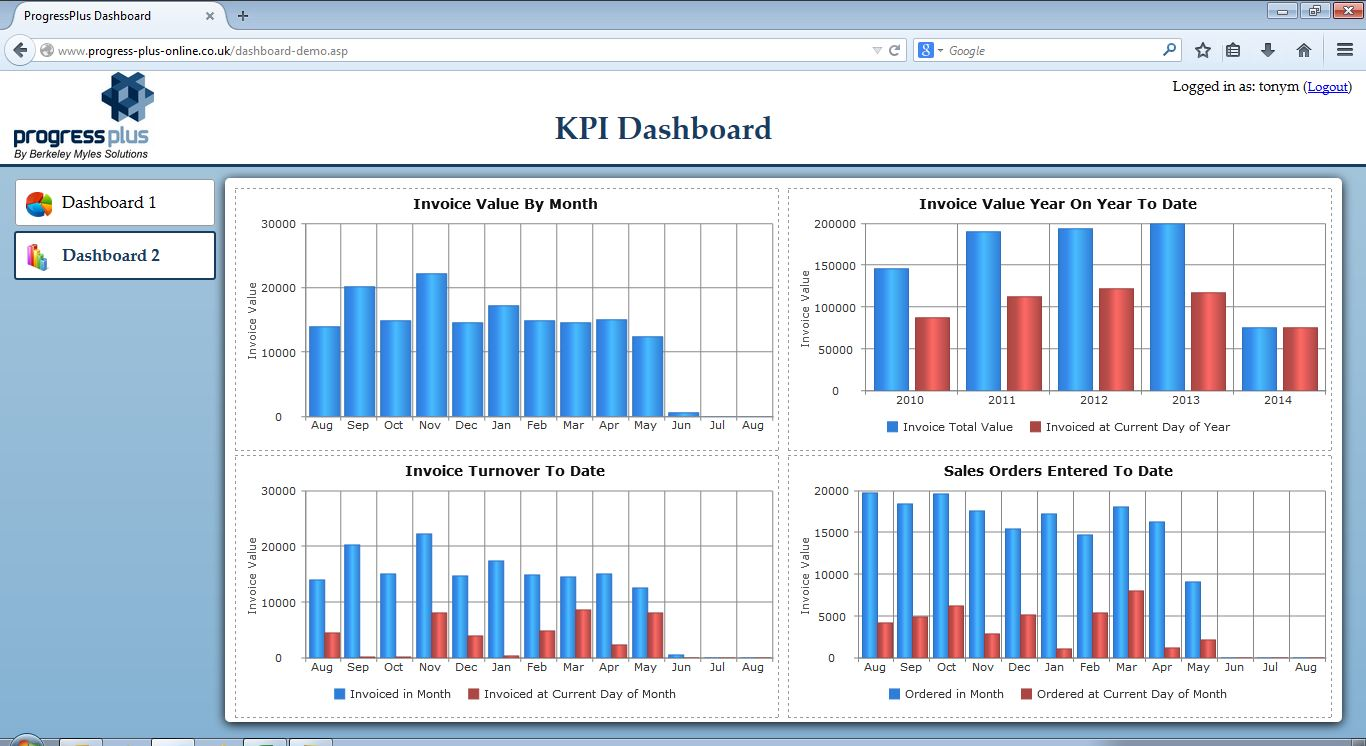Click the Logout link
This screenshot has width=1366, height=746.
point(1328,87)
